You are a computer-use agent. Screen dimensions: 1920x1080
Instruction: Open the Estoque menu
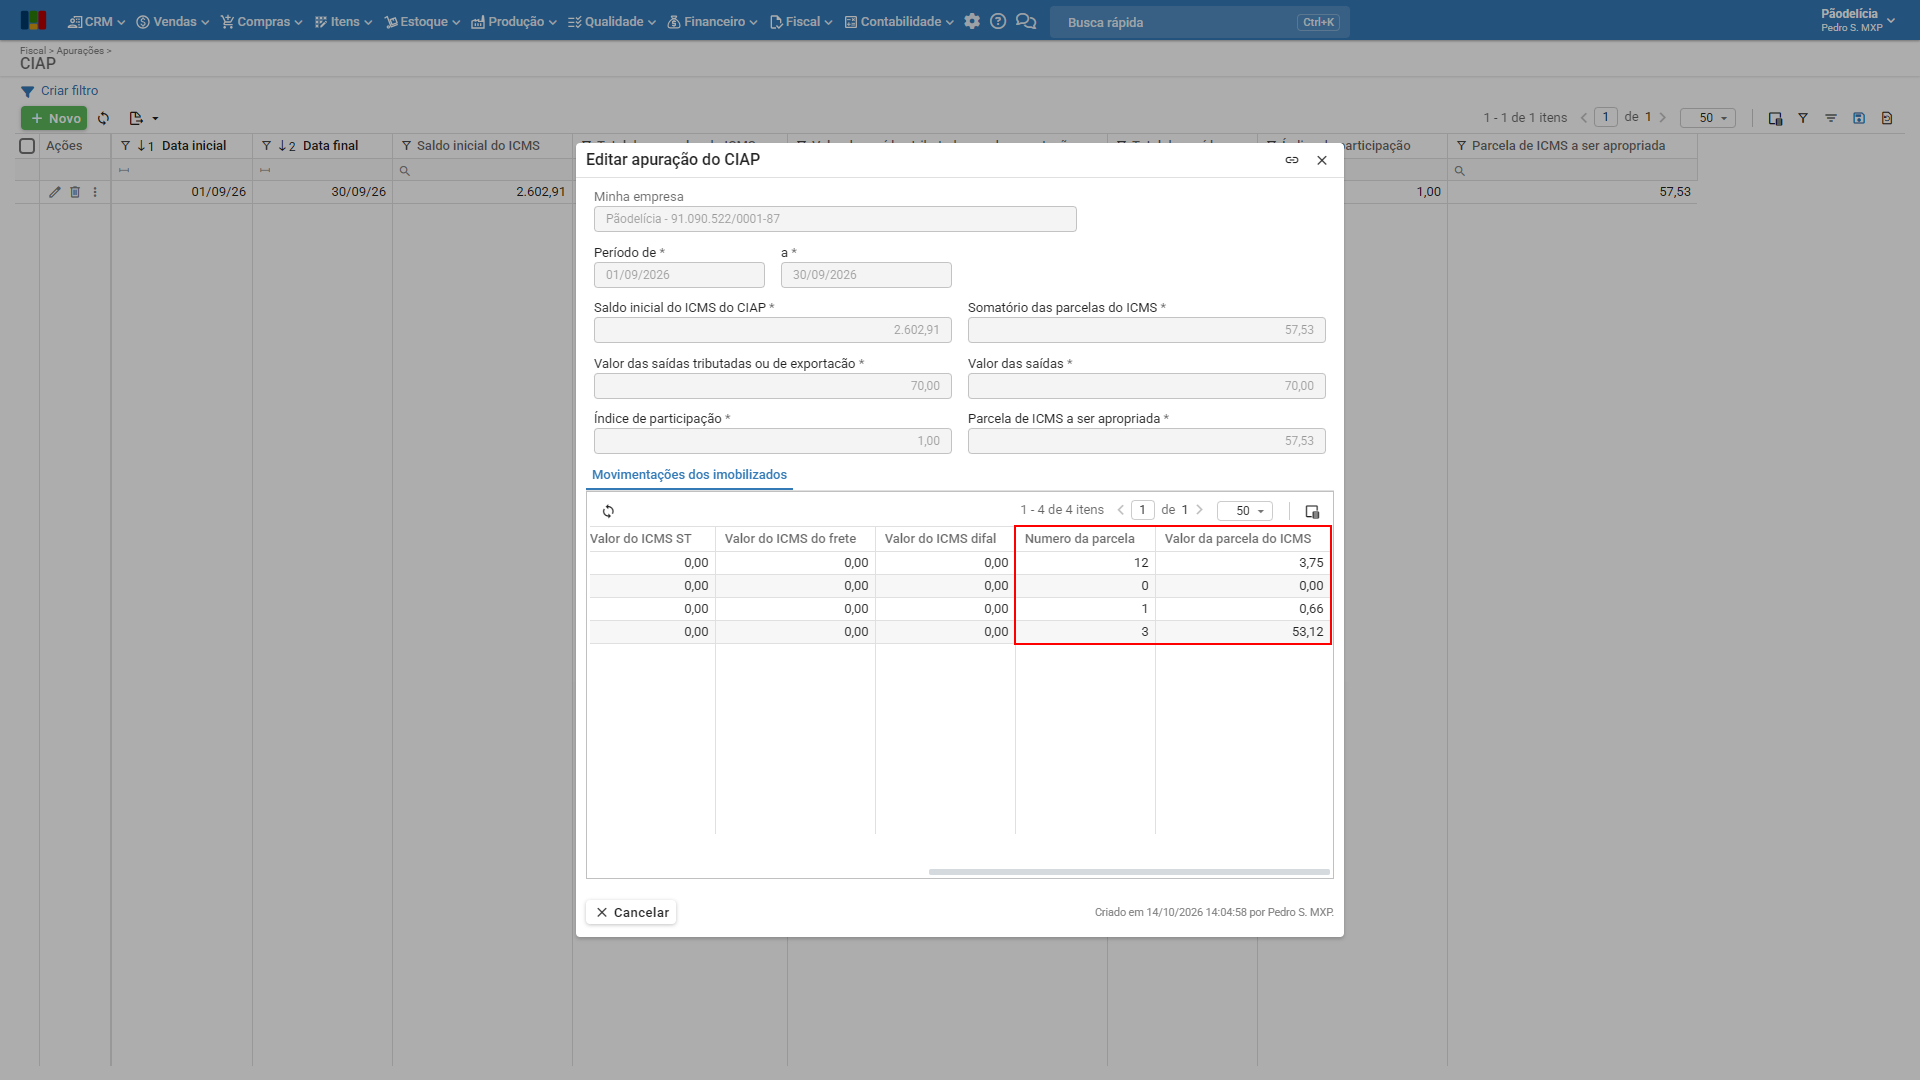[422, 21]
